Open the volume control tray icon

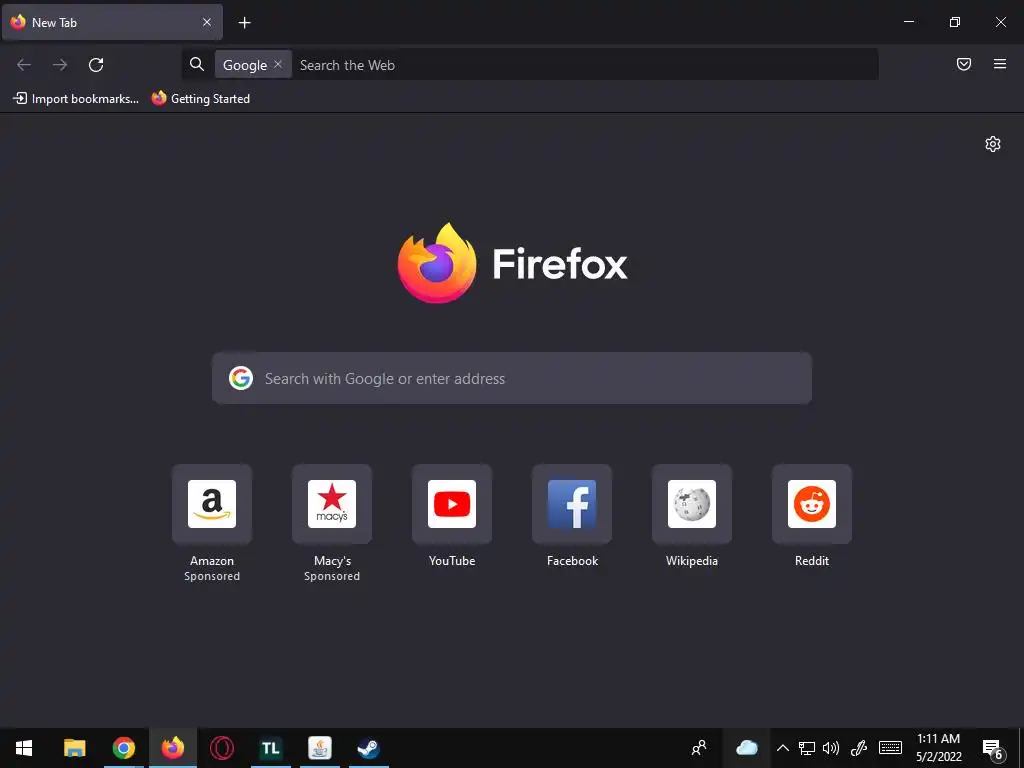click(831, 748)
